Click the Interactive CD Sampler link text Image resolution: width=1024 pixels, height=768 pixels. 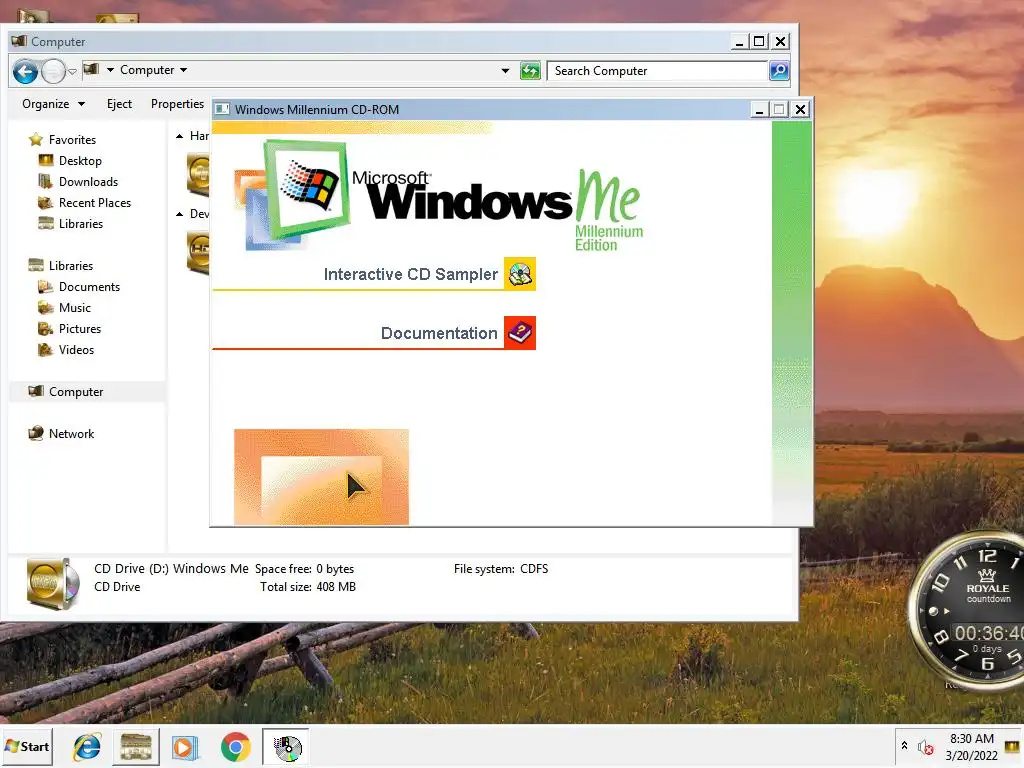pyautogui.click(x=411, y=274)
